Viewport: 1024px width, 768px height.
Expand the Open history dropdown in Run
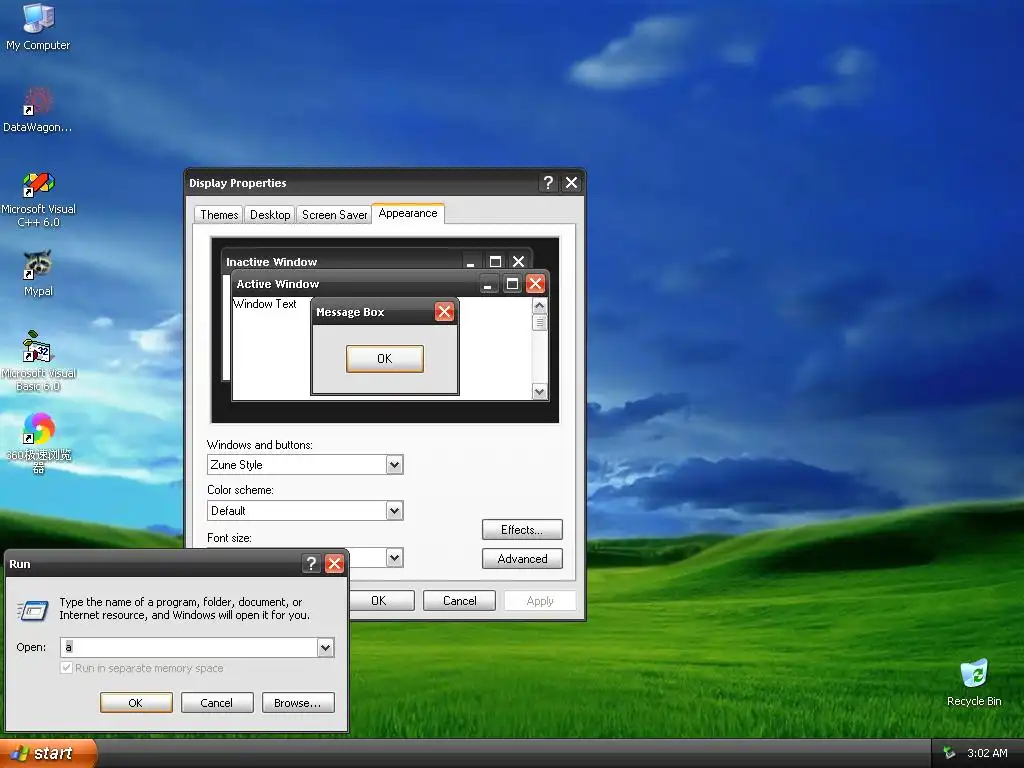[325, 647]
